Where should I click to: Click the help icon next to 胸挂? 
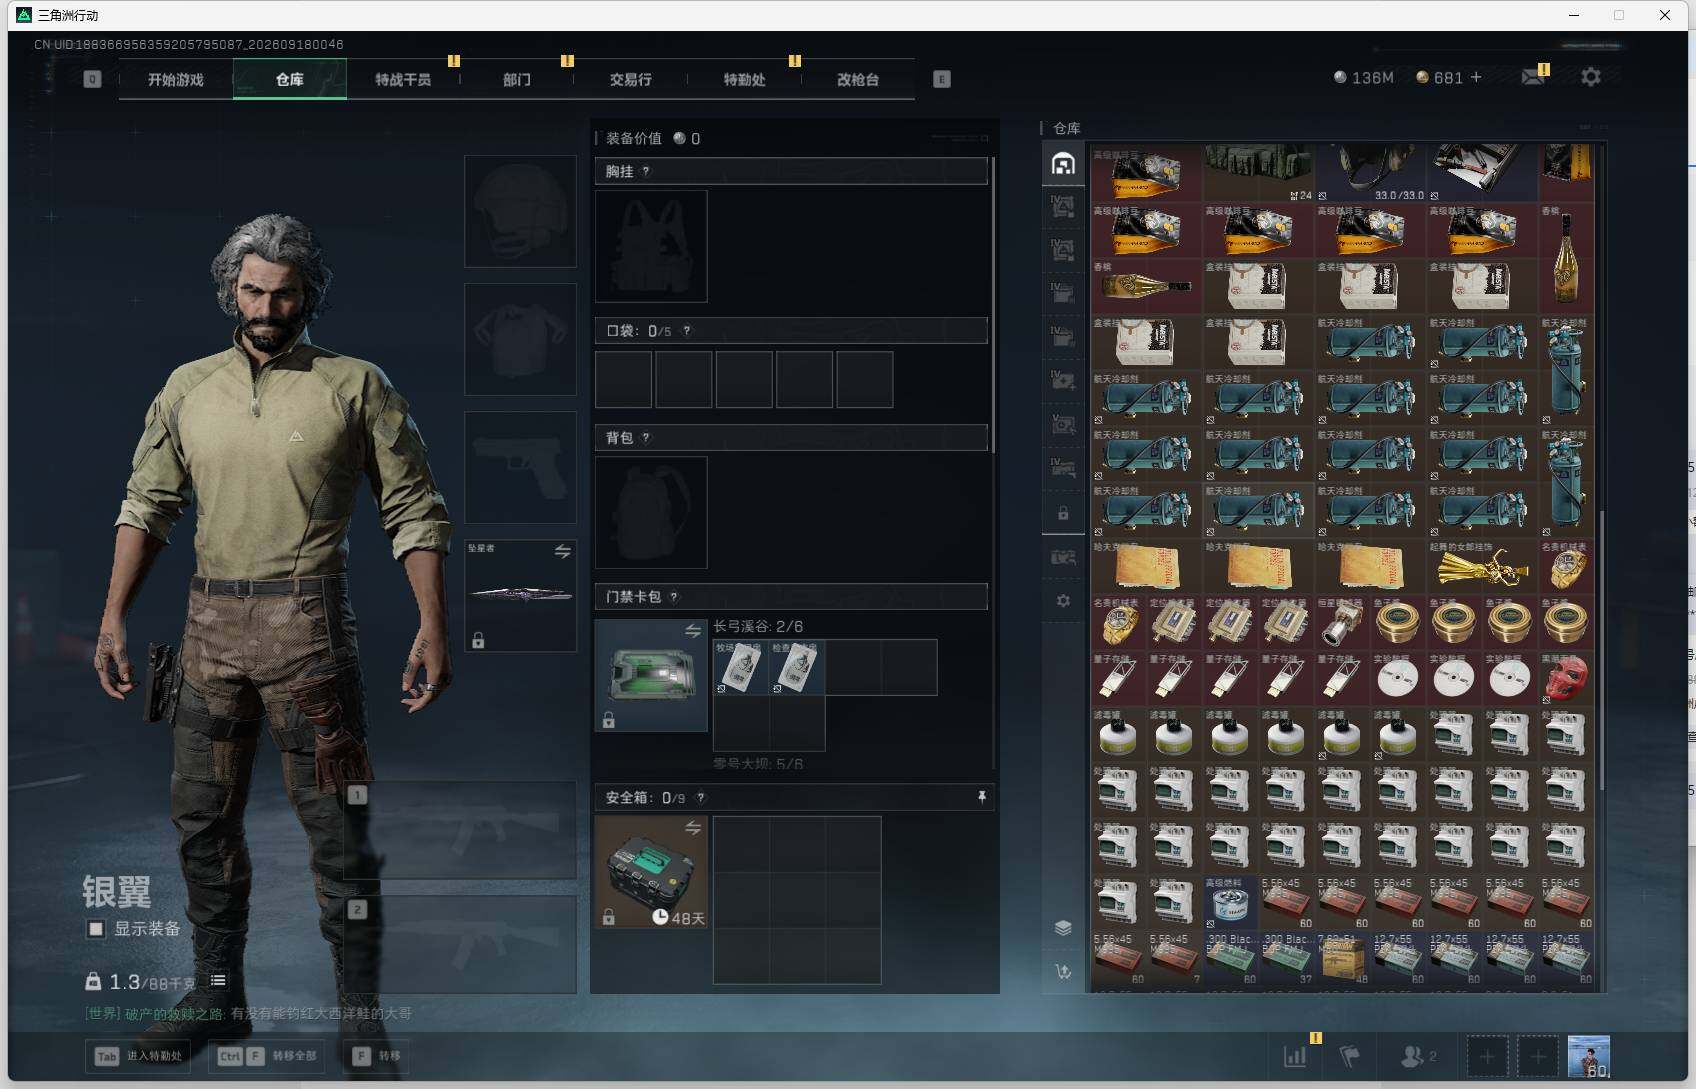[x=646, y=171]
